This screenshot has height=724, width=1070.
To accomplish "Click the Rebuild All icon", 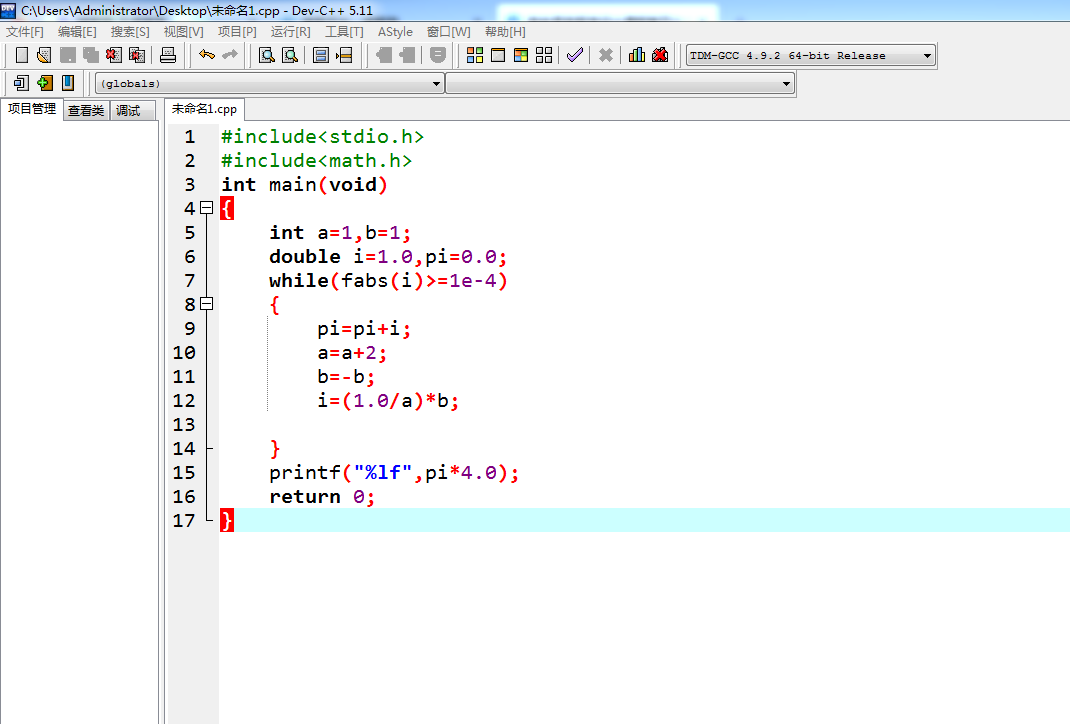I will pos(544,55).
